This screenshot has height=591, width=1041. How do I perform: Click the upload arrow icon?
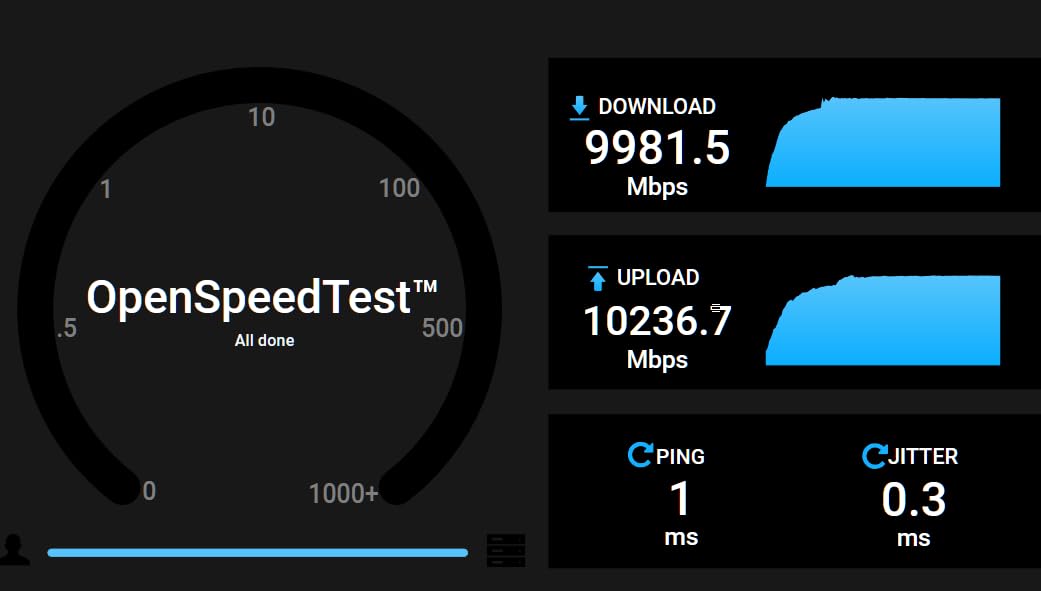(597, 279)
